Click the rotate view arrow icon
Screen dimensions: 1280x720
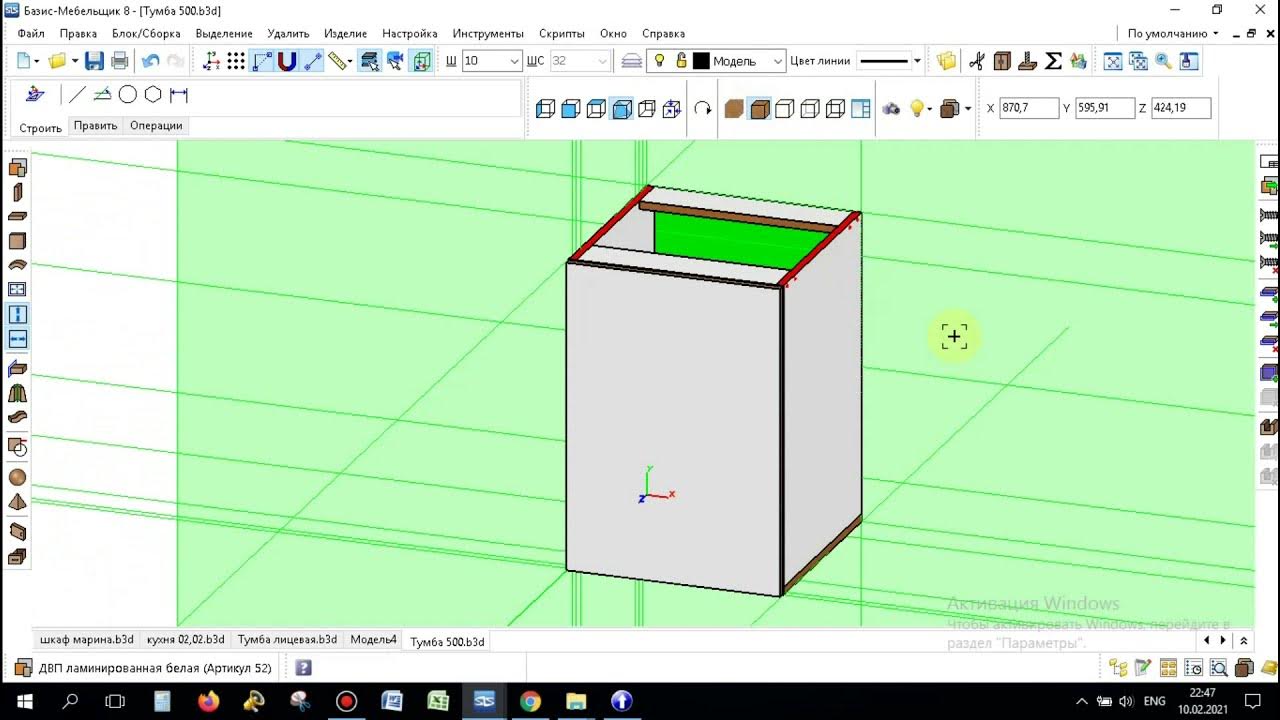click(x=703, y=109)
